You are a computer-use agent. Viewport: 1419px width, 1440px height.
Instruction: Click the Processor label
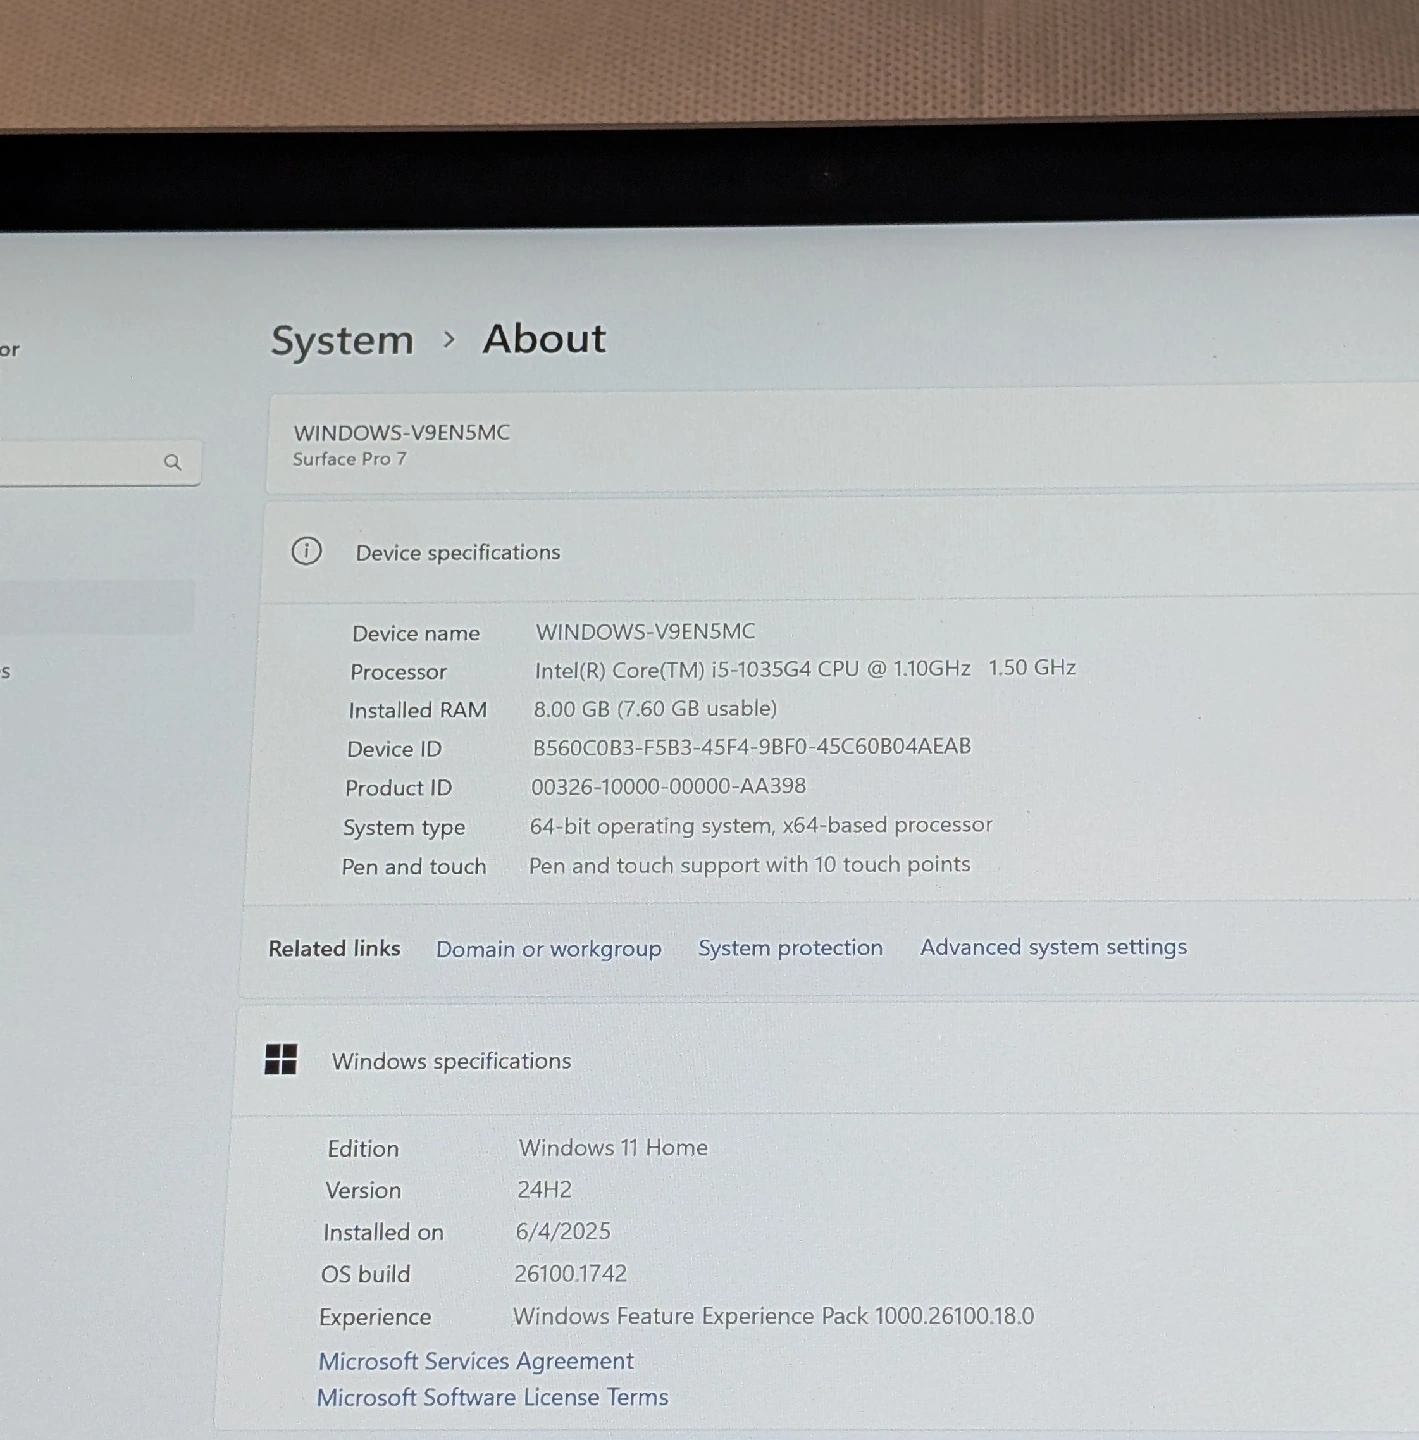398,672
